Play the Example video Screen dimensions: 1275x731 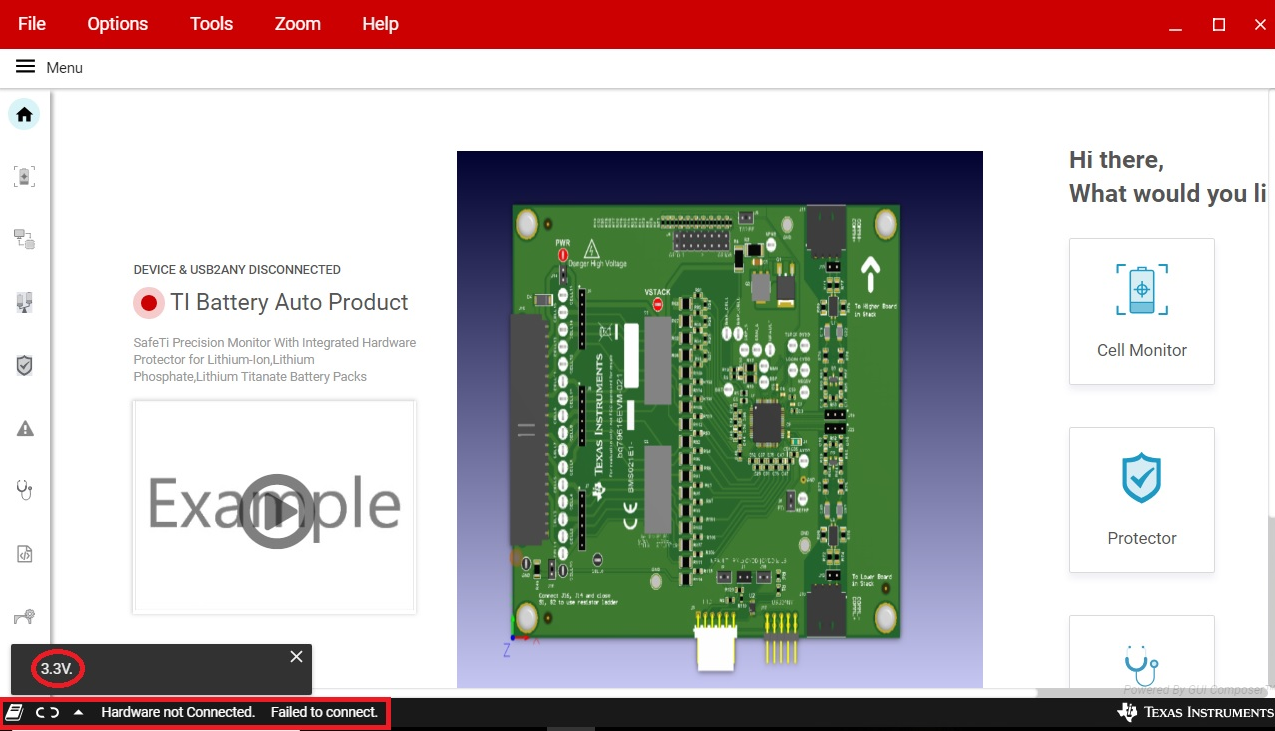click(276, 511)
